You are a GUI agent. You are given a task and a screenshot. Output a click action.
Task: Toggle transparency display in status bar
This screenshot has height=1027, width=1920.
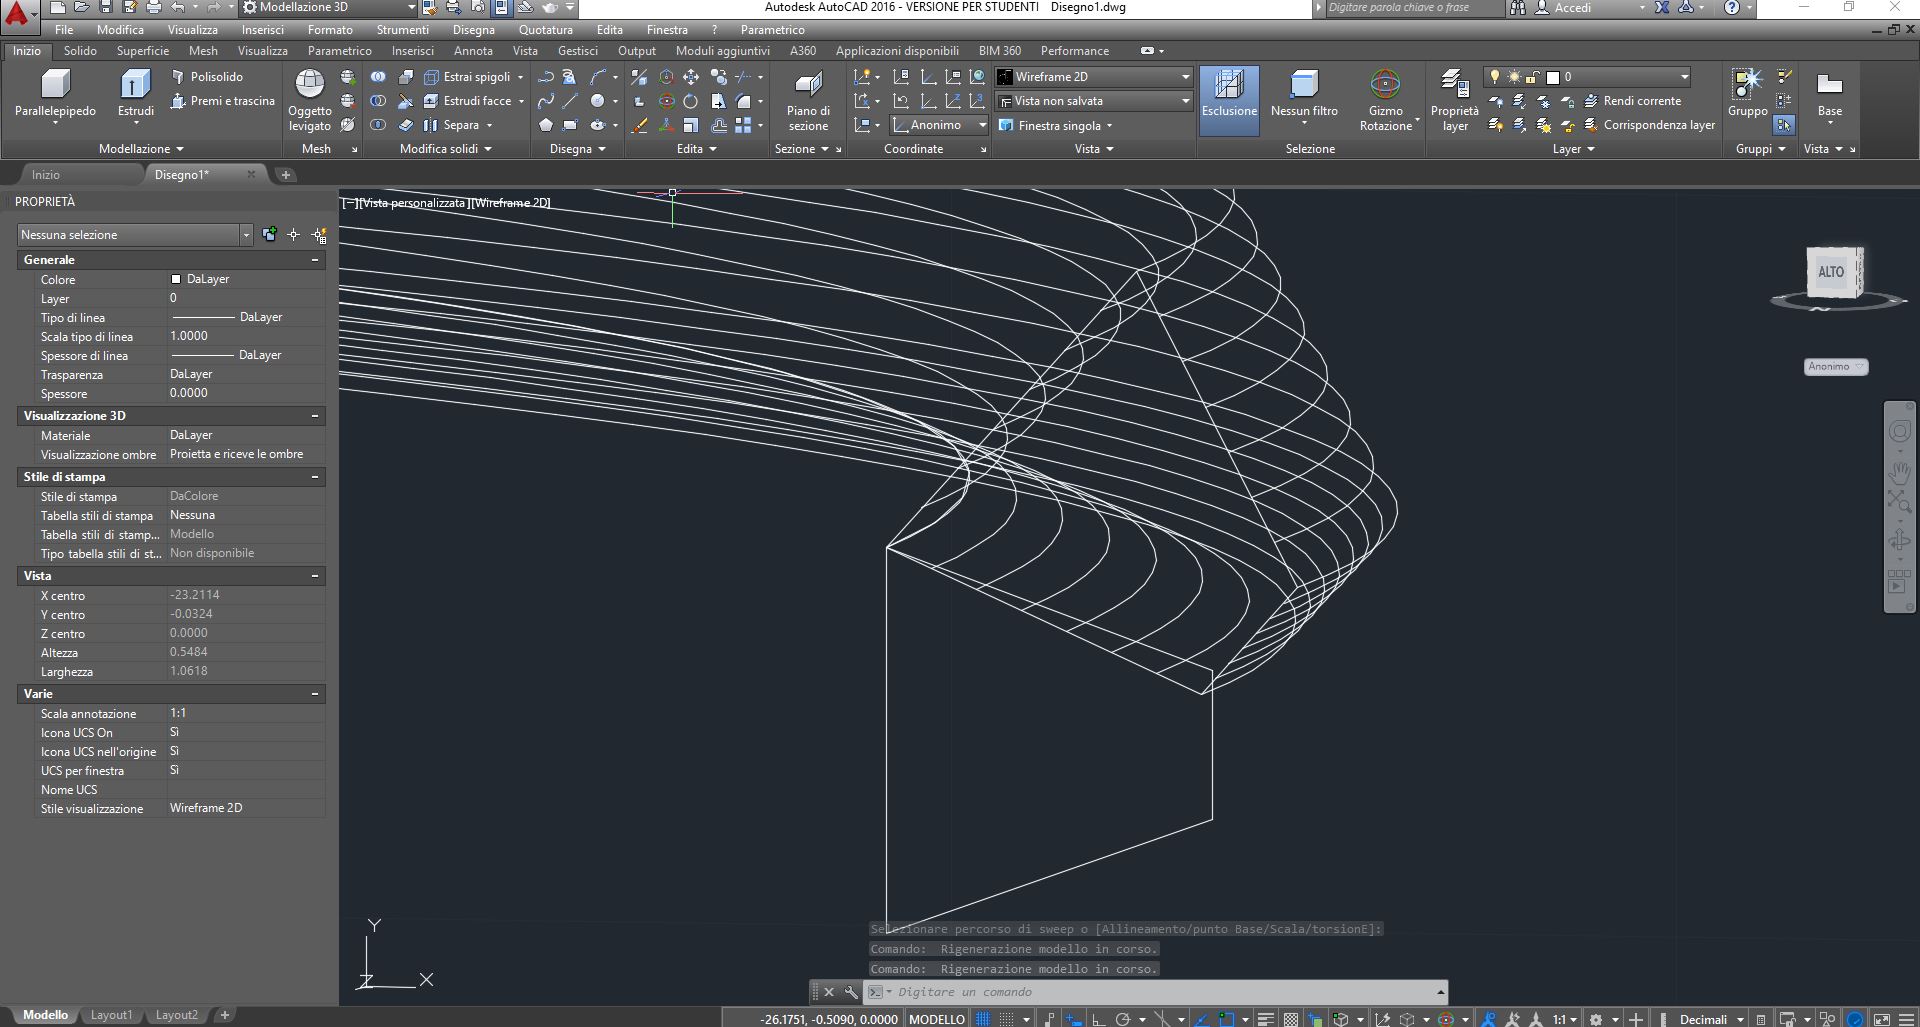click(x=1291, y=1019)
